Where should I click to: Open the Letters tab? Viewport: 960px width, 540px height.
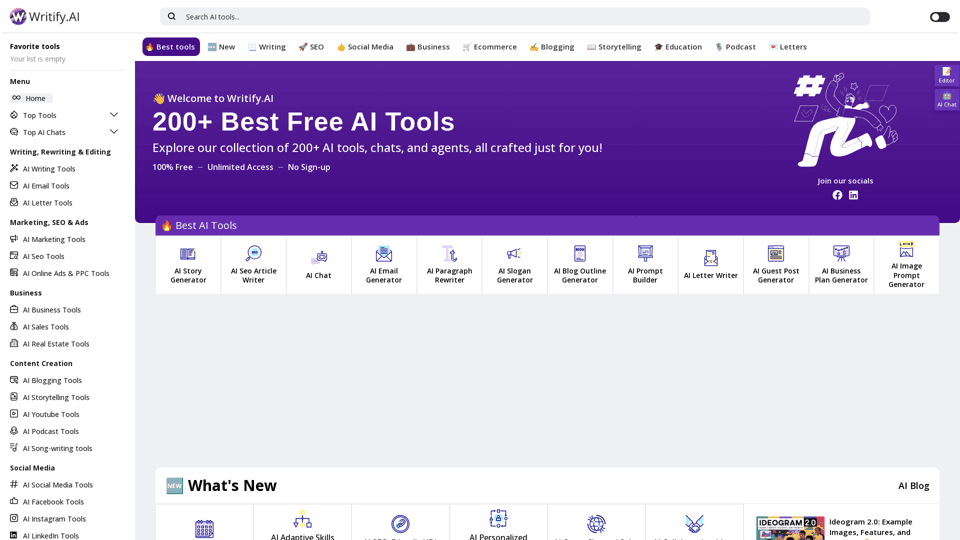(x=788, y=47)
